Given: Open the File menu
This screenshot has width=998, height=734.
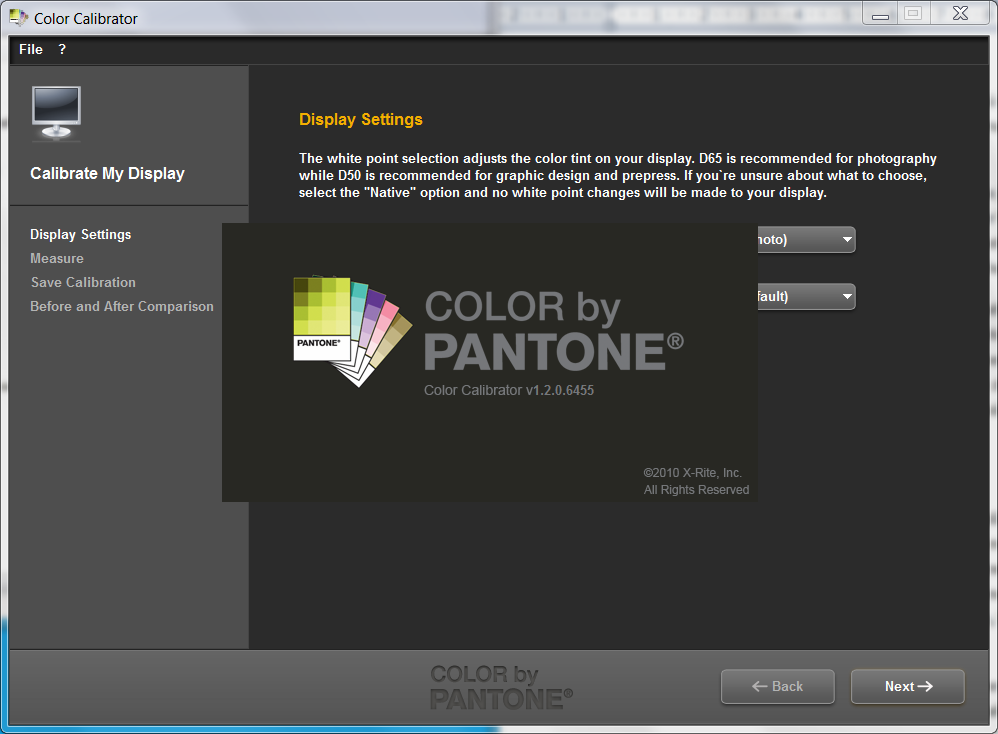Looking at the screenshot, I should 31,49.
